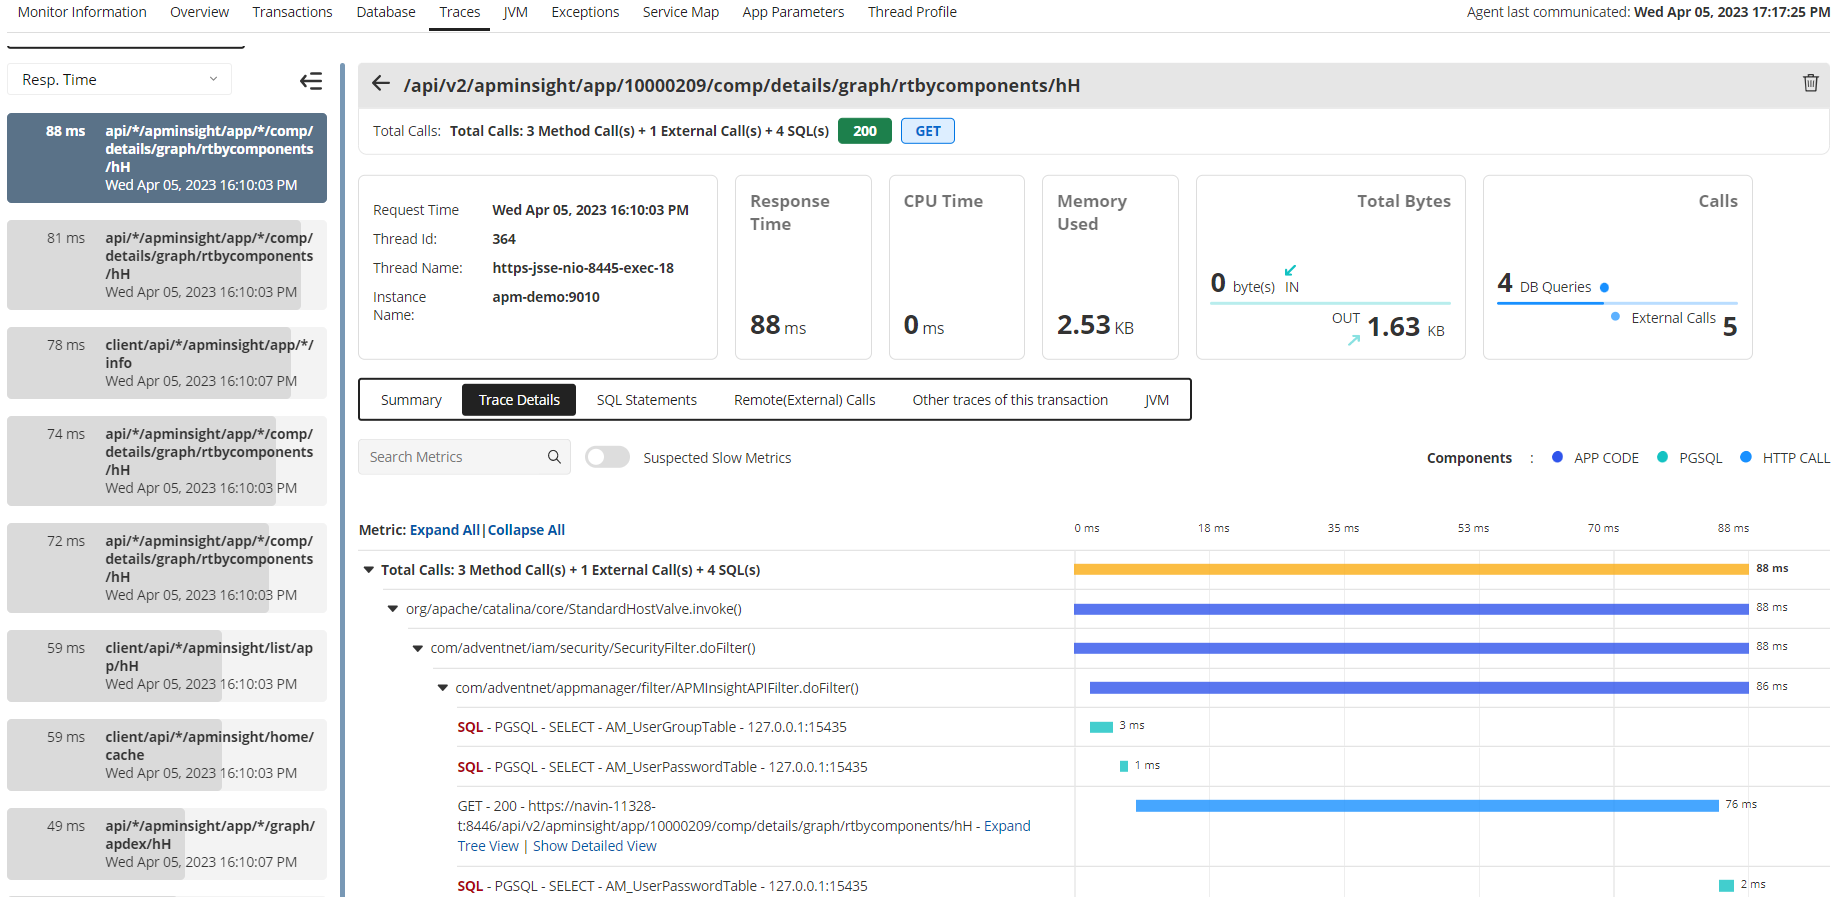
Task: Click the HTTP CALL component legend dot
Action: (1746, 457)
